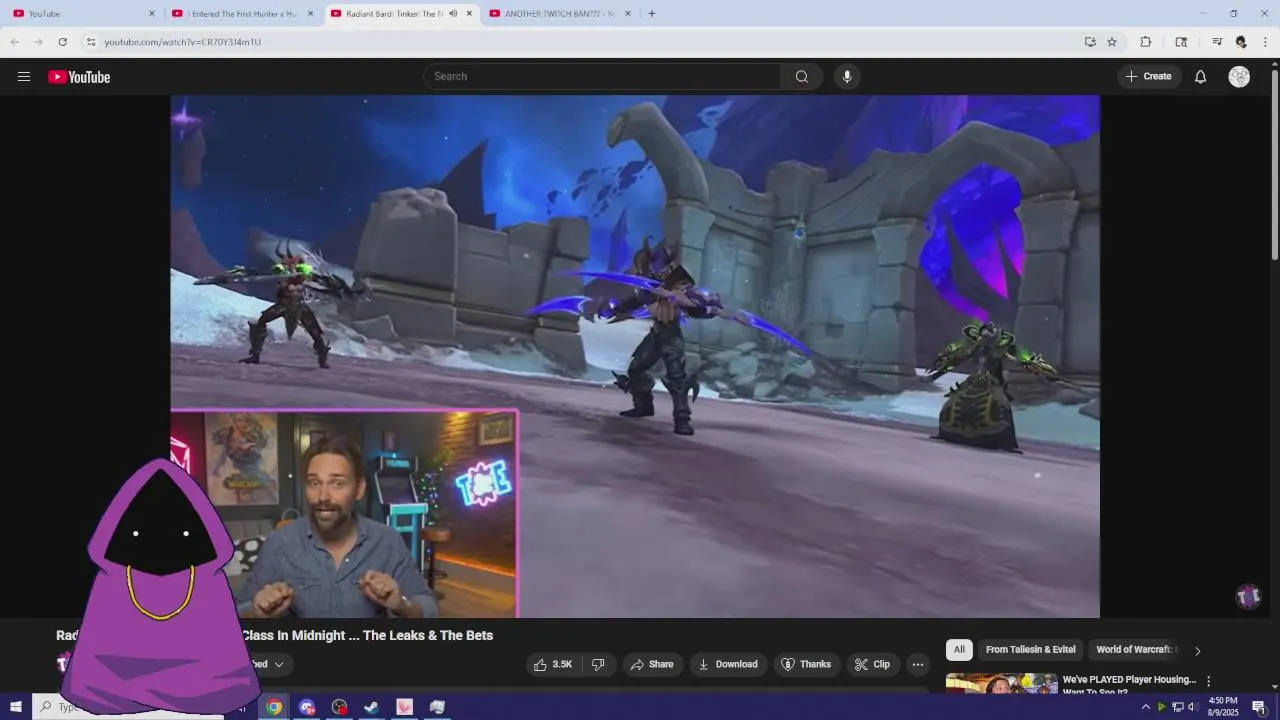Open the taskbar volume control
This screenshot has height=720, width=1280.
(1192, 707)
